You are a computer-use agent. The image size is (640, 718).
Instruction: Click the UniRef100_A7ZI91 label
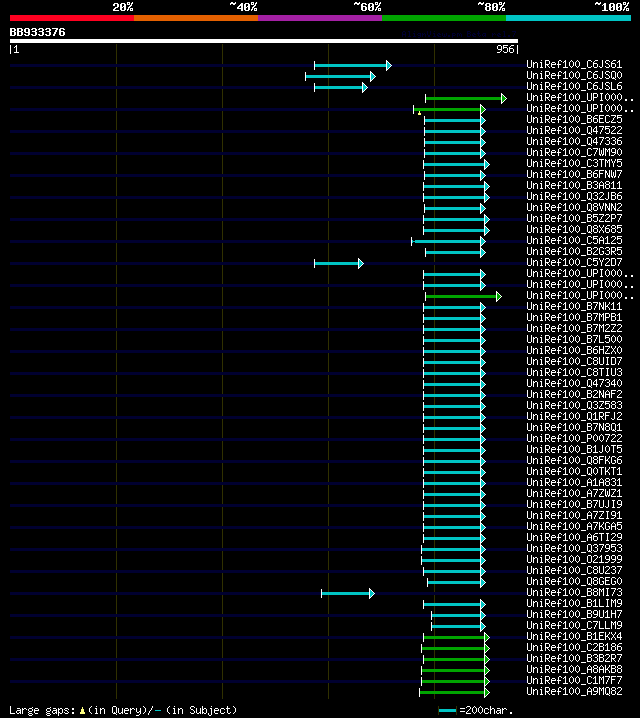(x=574, y=515)
